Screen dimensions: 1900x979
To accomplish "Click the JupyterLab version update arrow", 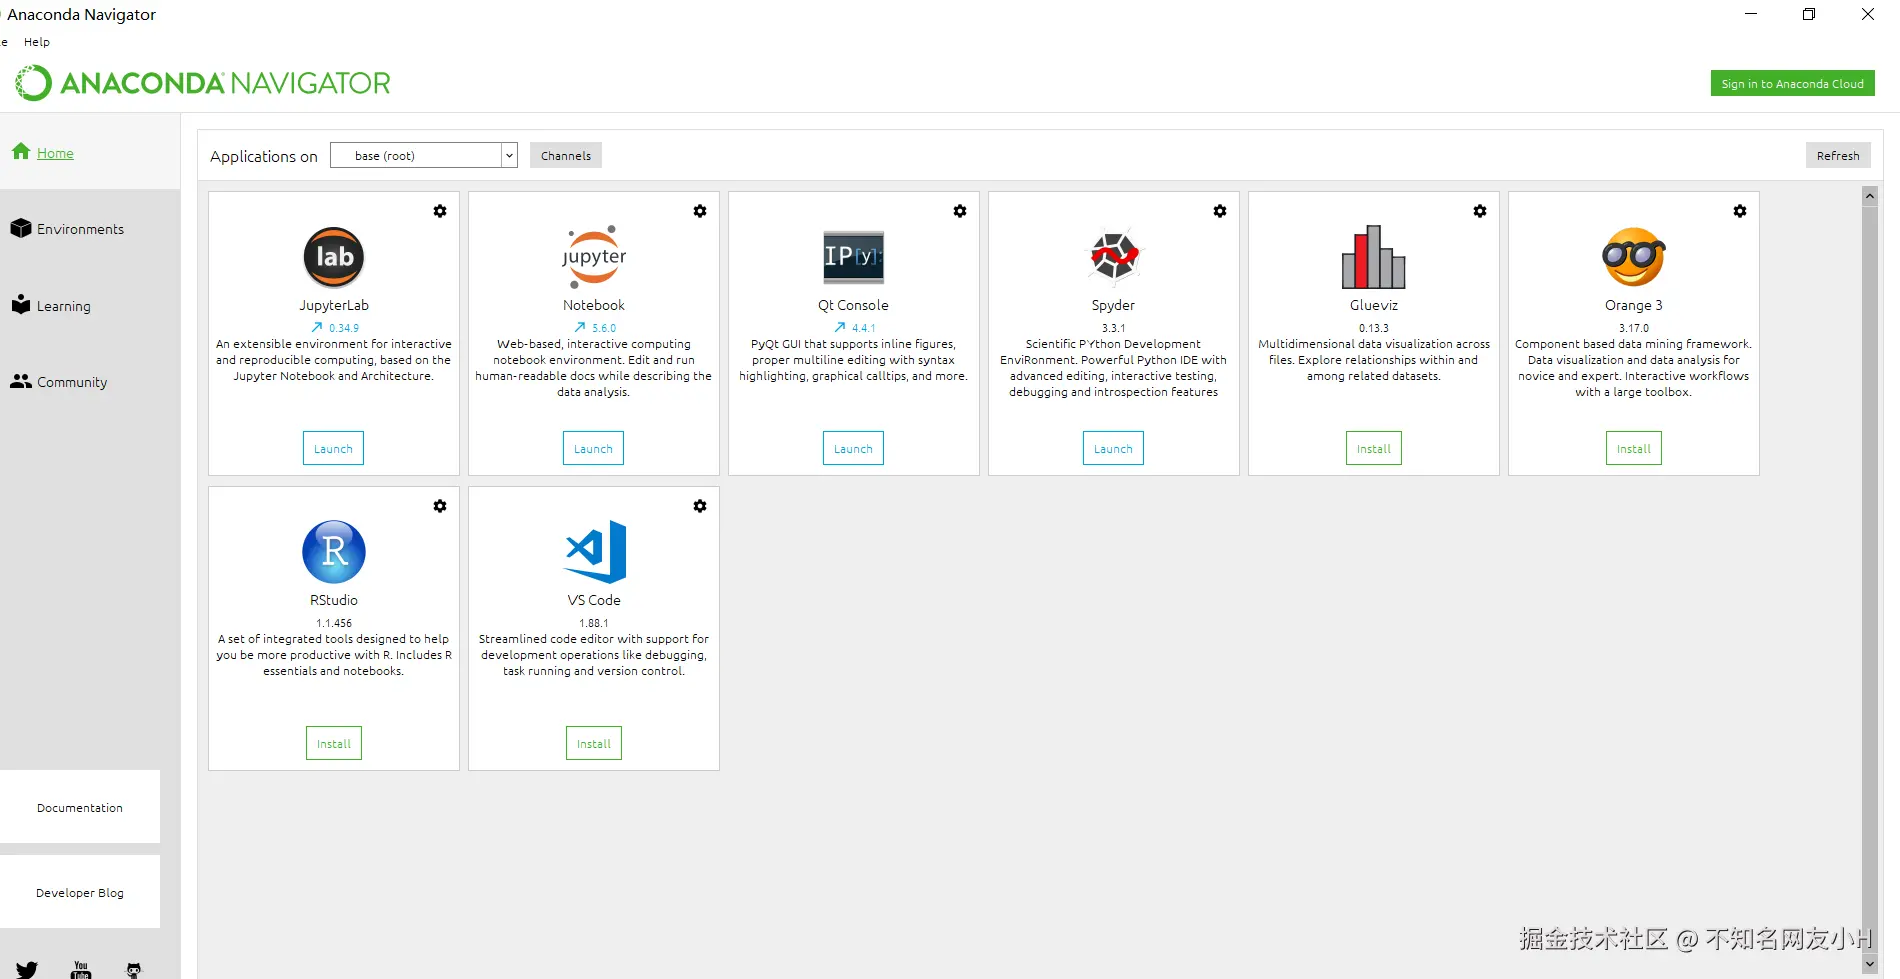I will click(x=317, y=327).
